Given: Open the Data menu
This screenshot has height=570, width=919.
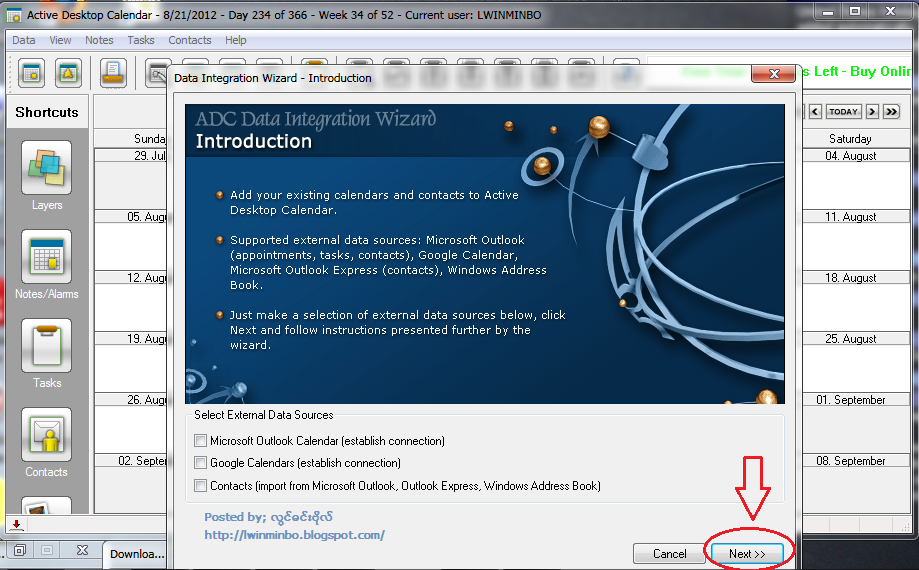Looking at the screenshot, I should (x=23, y=40).
